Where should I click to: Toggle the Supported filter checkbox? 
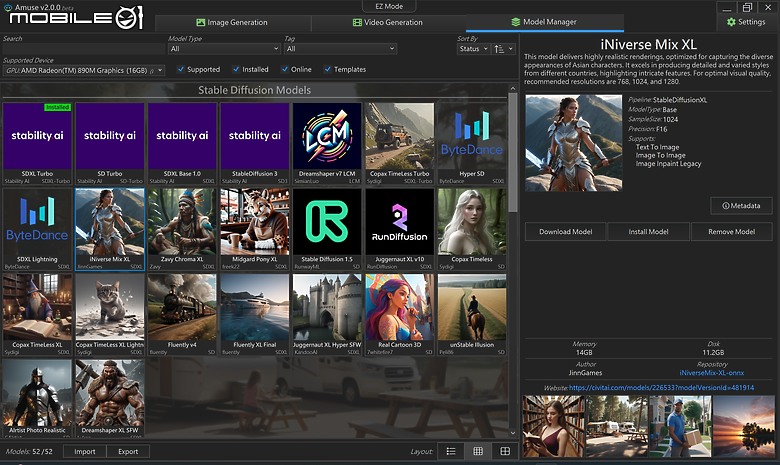point(181,70)
